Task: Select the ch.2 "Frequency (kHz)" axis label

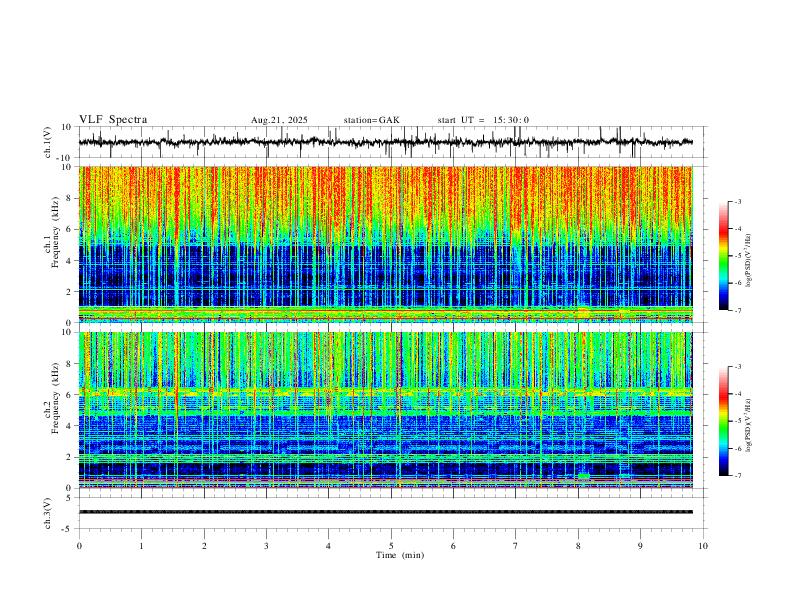Action: click(x=55, y=398)
